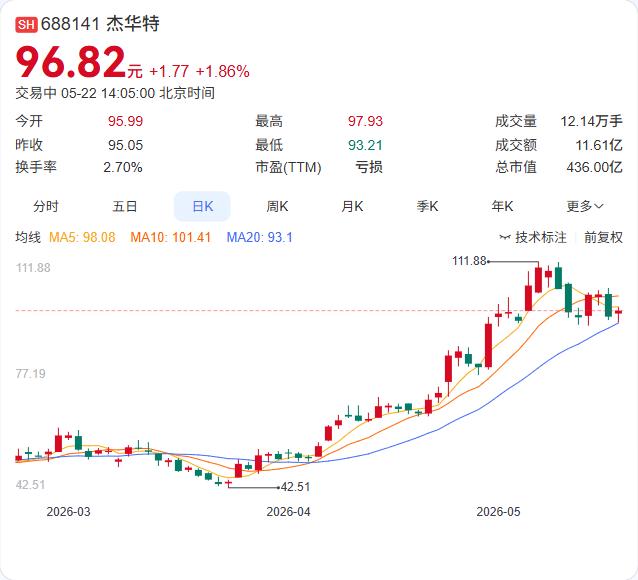Click the percent change +1.86%
The width and height of the screenshot is (638, 580).
click(223, 72)
